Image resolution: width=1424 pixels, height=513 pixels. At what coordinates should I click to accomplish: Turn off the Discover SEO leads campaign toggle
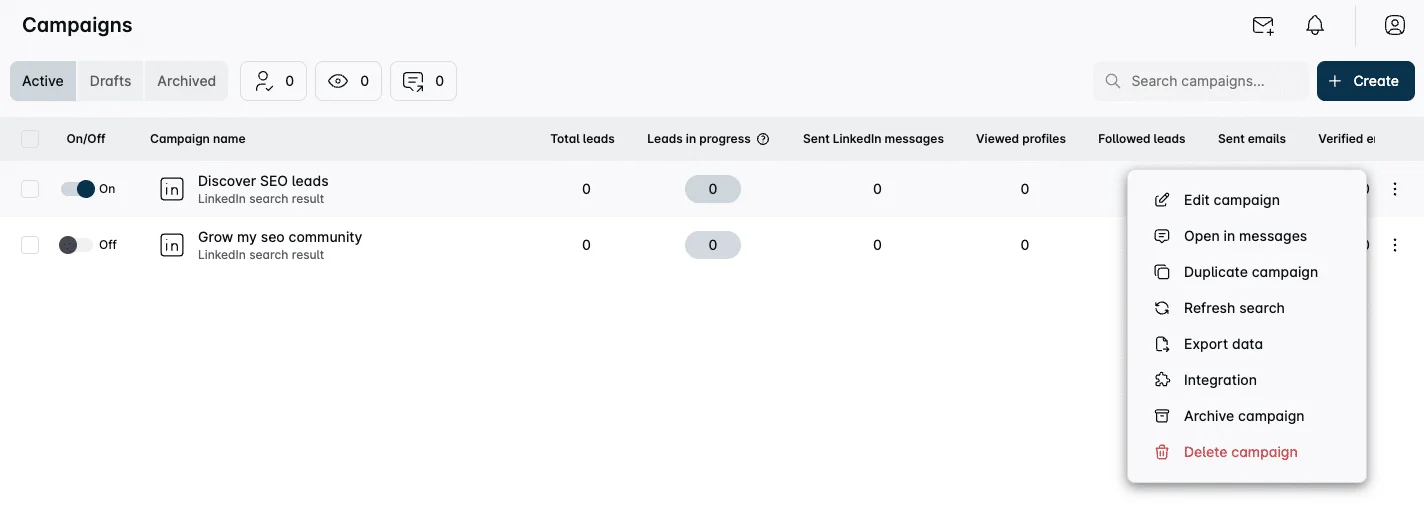(77, 189)
